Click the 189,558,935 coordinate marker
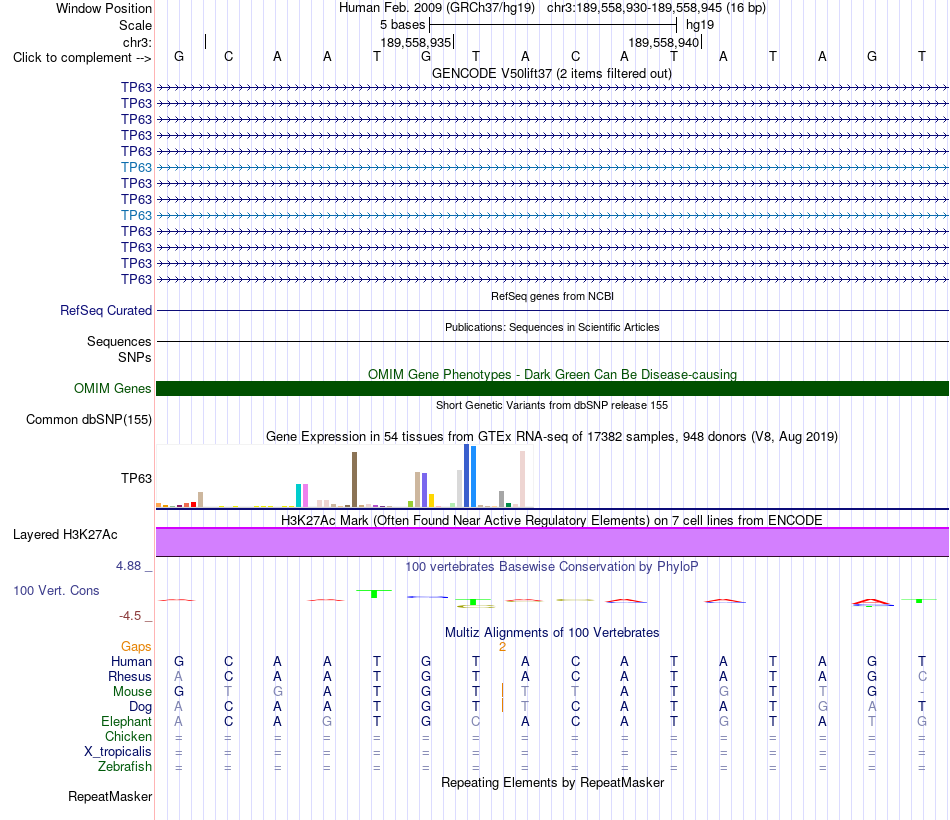The width and height of the screenshot is (950, 820). (416, 42)
